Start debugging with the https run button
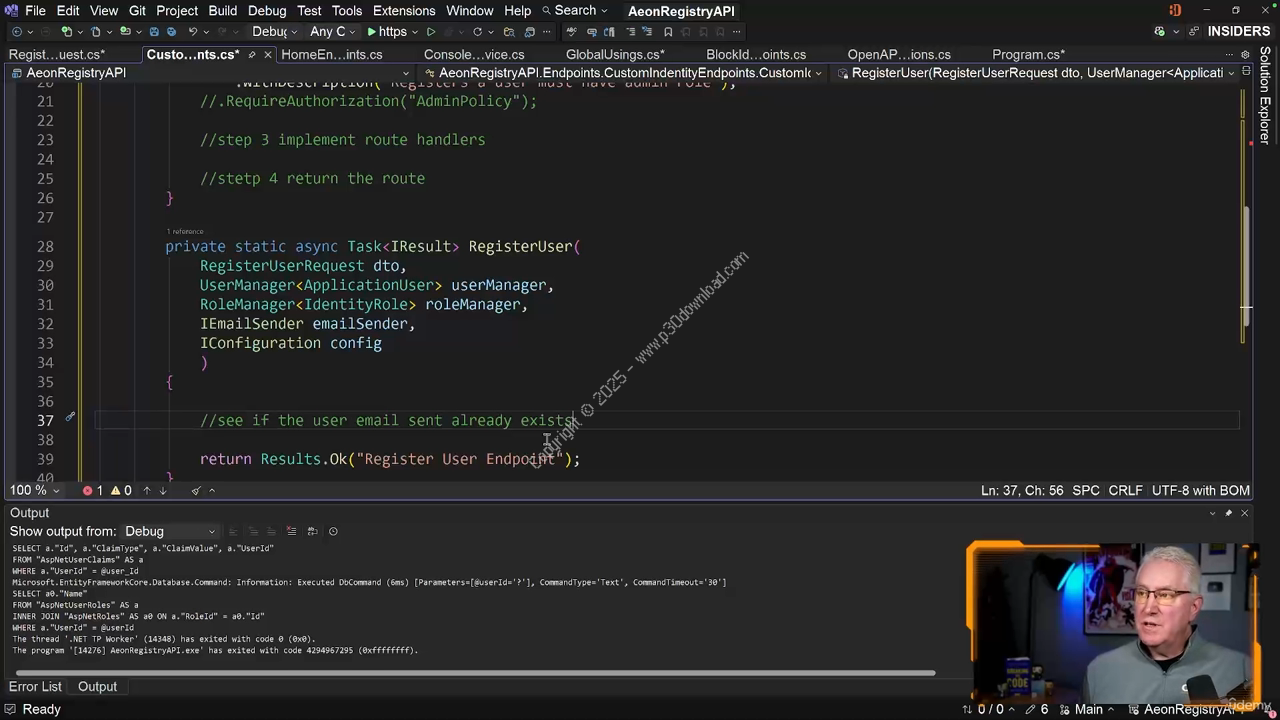The width and height of the screenshot is (1280, 720). 387,32
